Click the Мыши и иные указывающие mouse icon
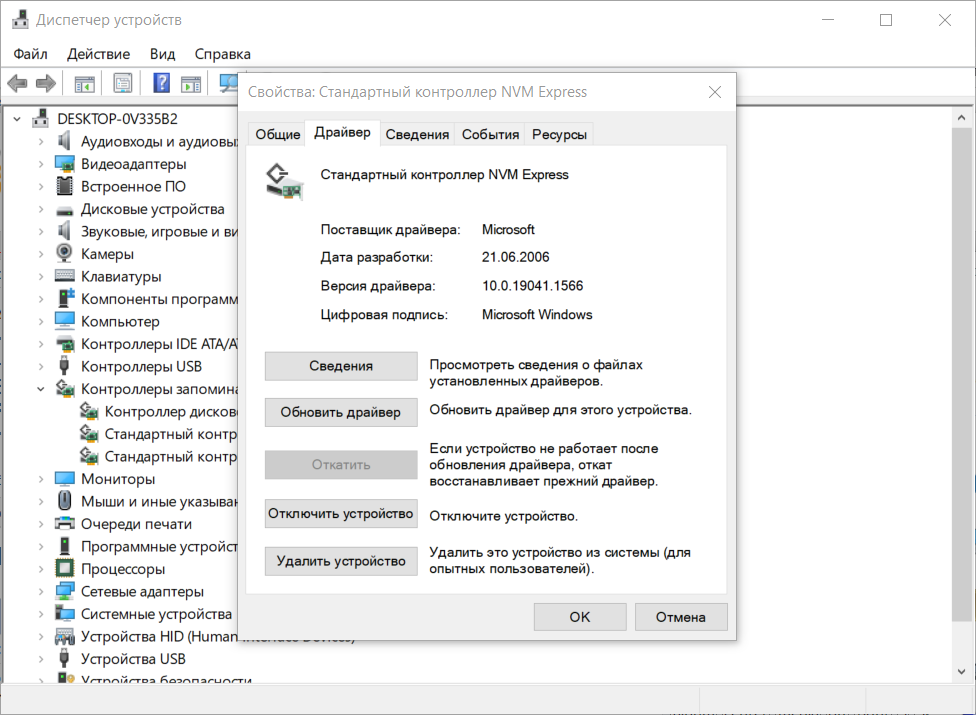 pyautogui.click(x=65, y=500)
